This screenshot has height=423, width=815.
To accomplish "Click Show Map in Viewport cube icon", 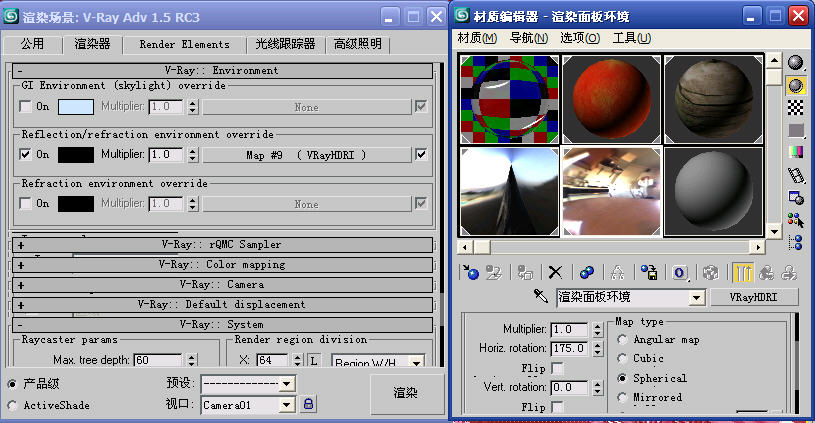I will coord(710,272).
